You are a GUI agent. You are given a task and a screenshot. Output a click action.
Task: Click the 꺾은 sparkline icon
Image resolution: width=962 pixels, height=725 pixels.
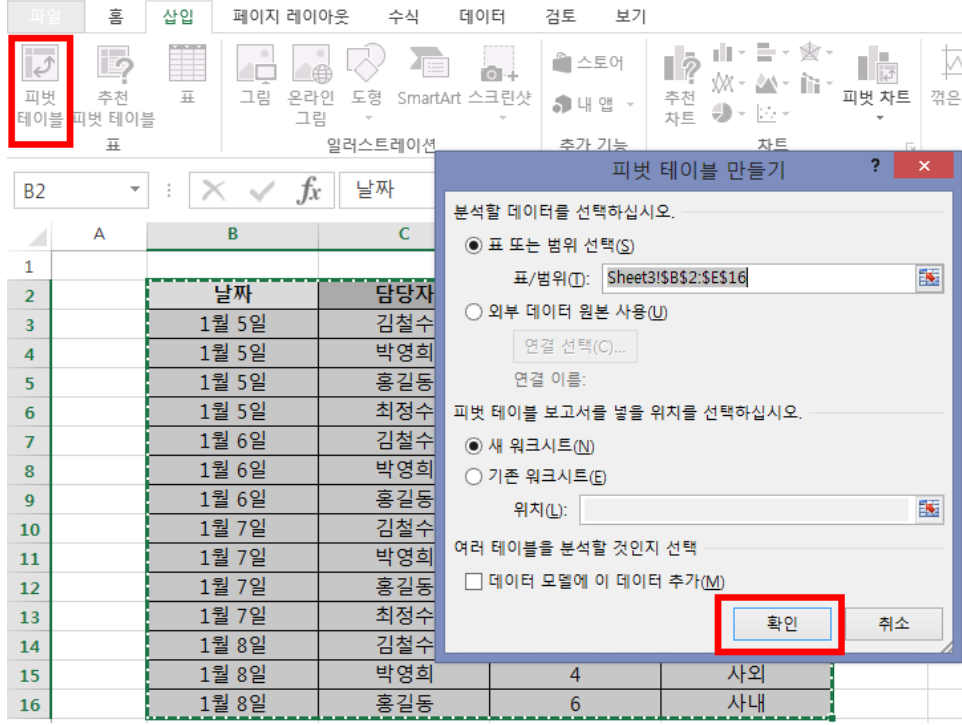click(947, 75)
